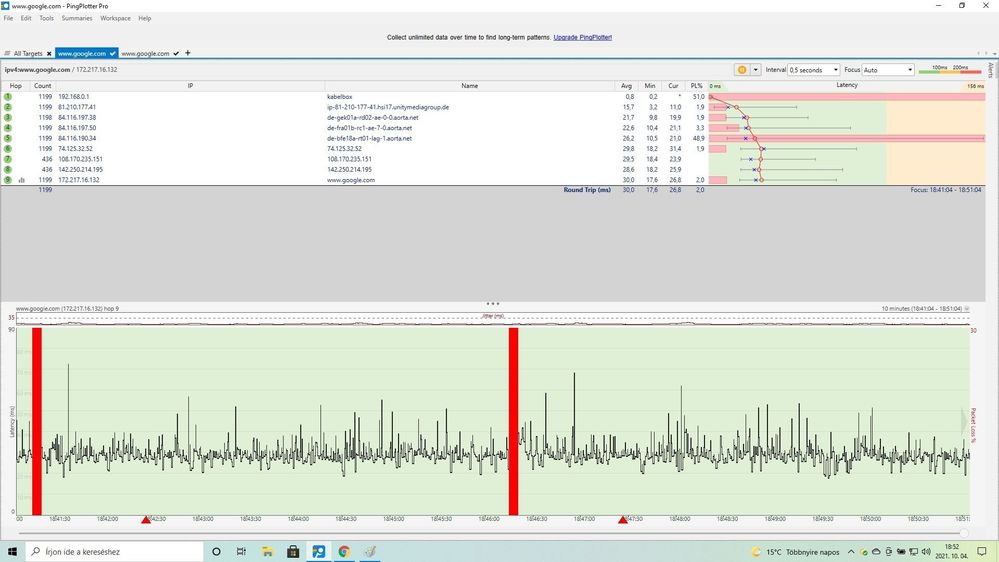
Task: Click the second red packet-loss bar on timeline
Action: point(514,421)
